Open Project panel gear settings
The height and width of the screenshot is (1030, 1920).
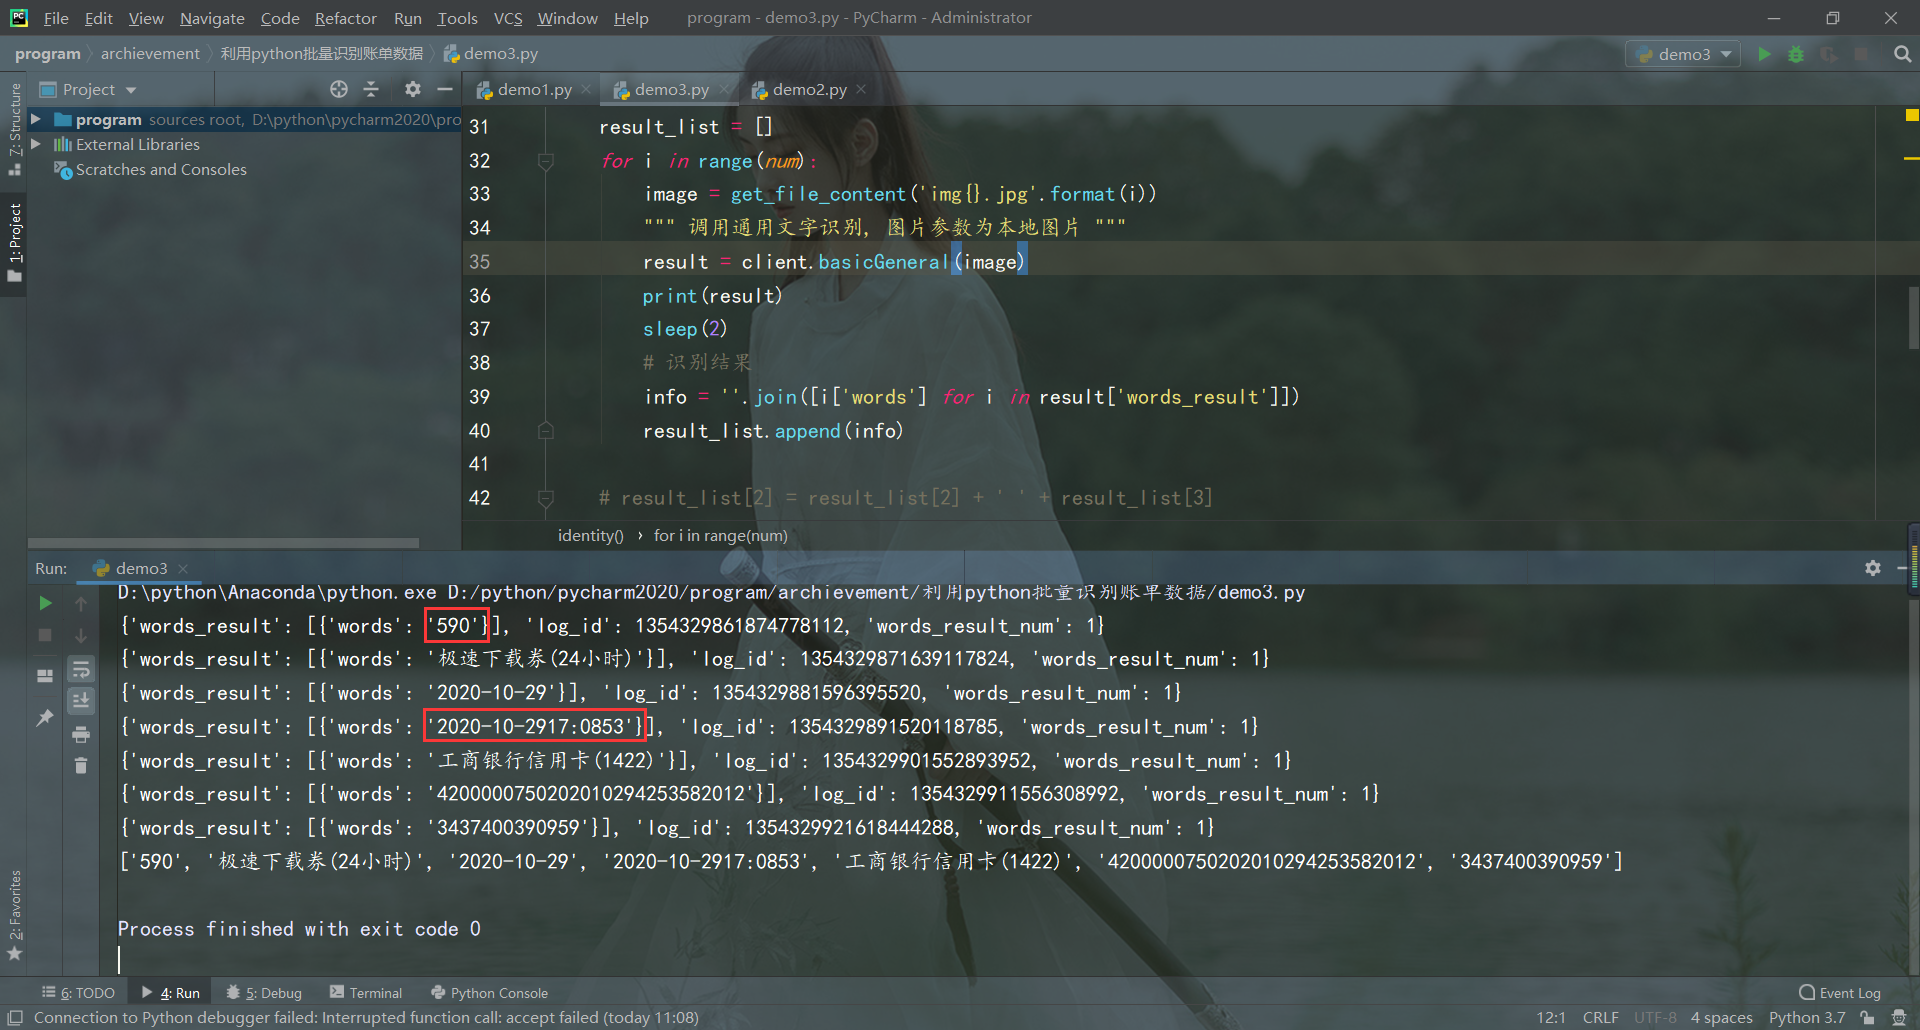412,89
